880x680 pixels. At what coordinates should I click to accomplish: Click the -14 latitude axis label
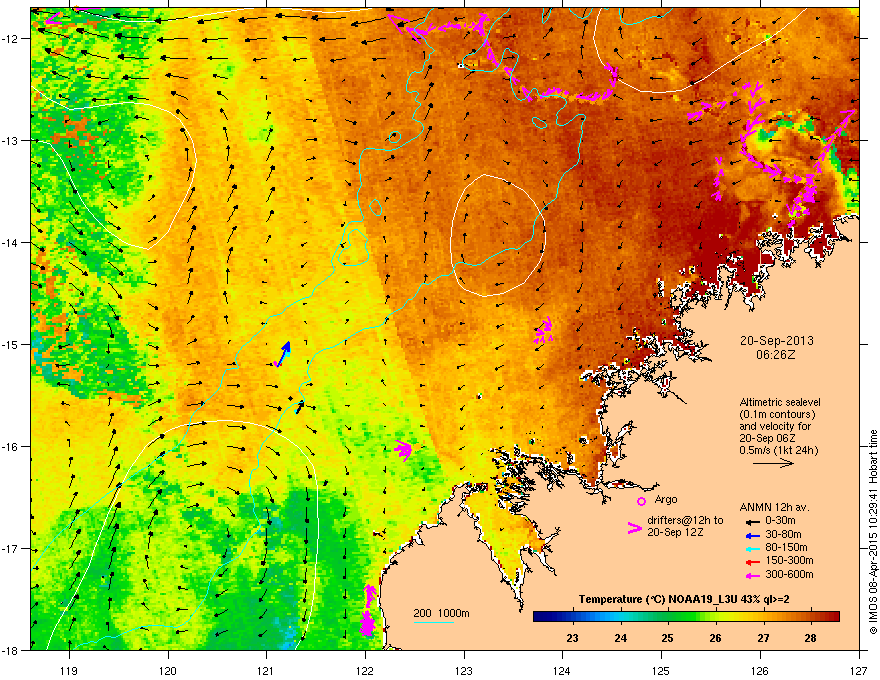tap(11, 243)
